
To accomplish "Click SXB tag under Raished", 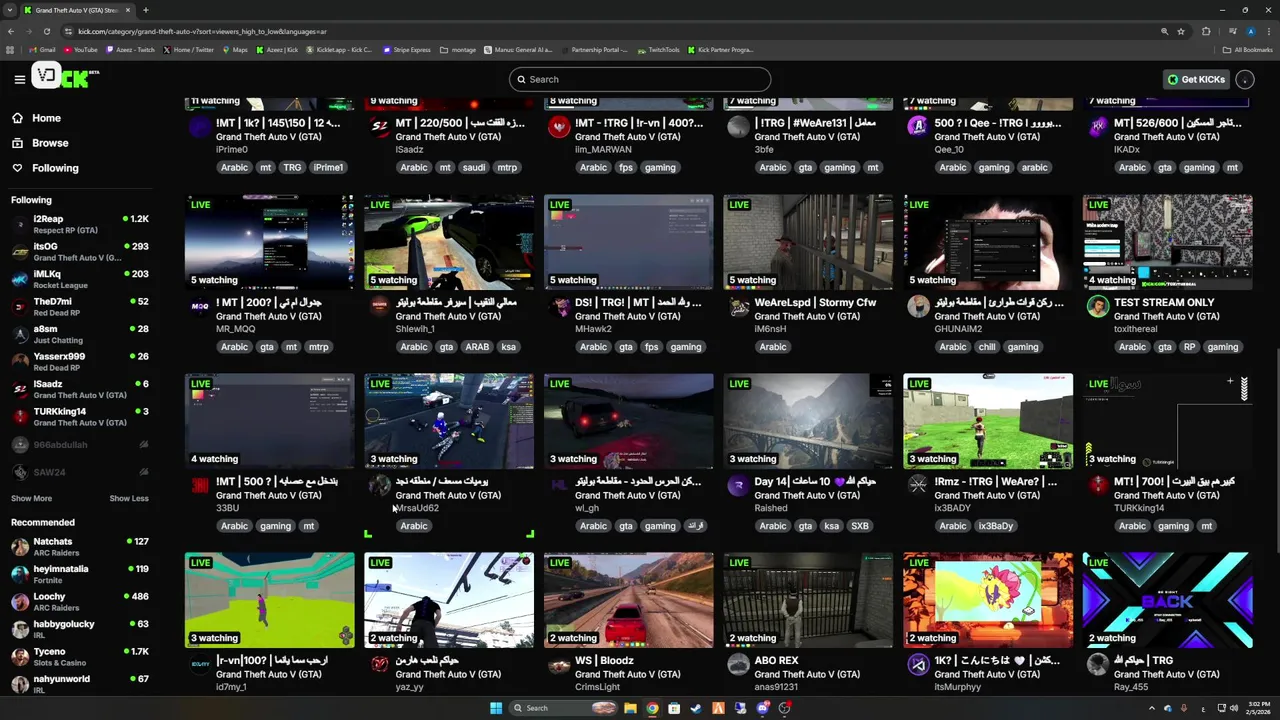I will (859, 526).
